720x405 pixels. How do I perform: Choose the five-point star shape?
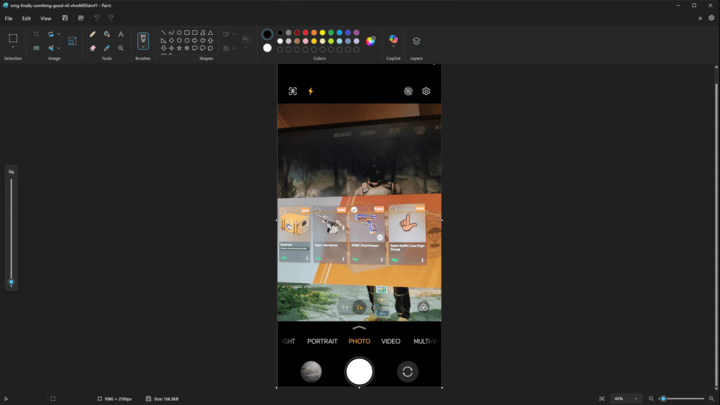pos(179,48)
